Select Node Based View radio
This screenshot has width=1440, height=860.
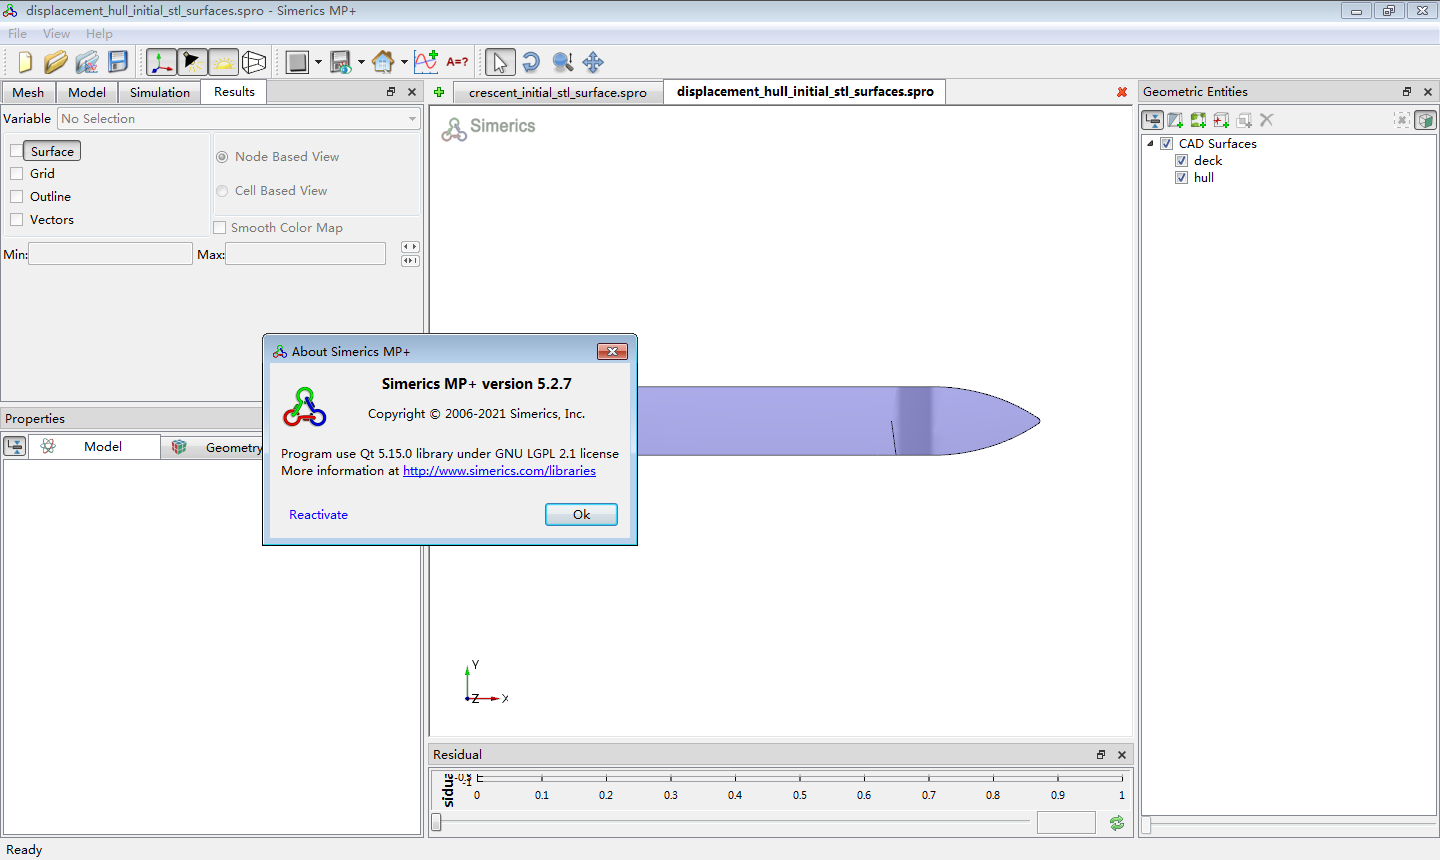pos(222,157)
